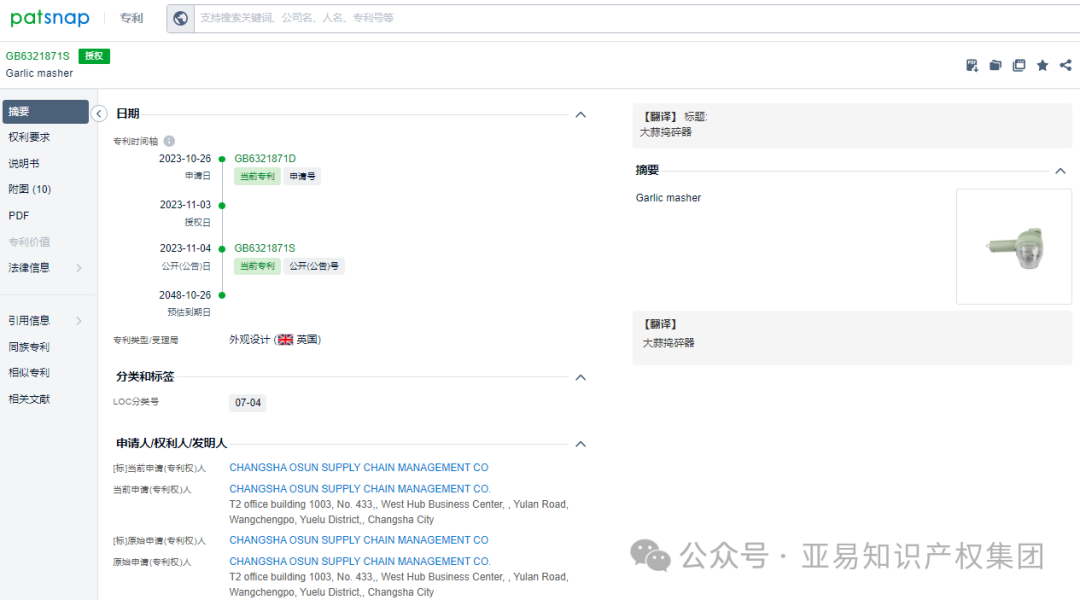The width and height of the screenshot is (1080, 600).
Task: Open 相似专利 in sidebar
Action: (x=29, y=373)
